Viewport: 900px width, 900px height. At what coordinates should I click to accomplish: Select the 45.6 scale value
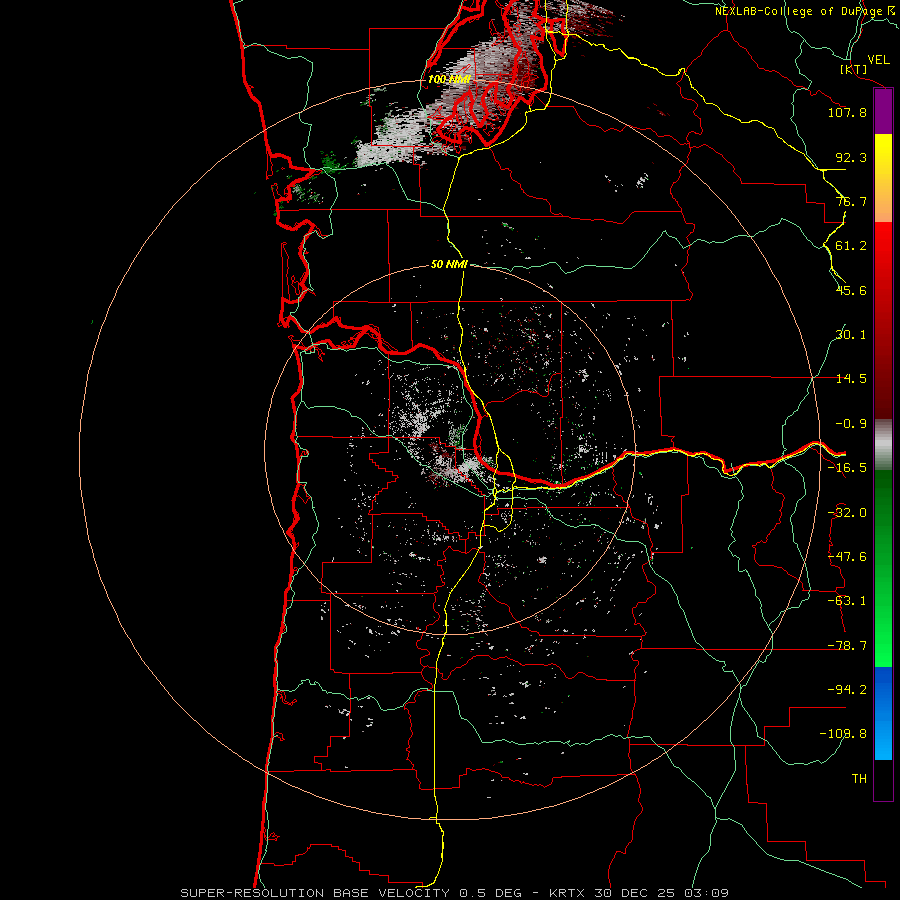click(851, 290)
